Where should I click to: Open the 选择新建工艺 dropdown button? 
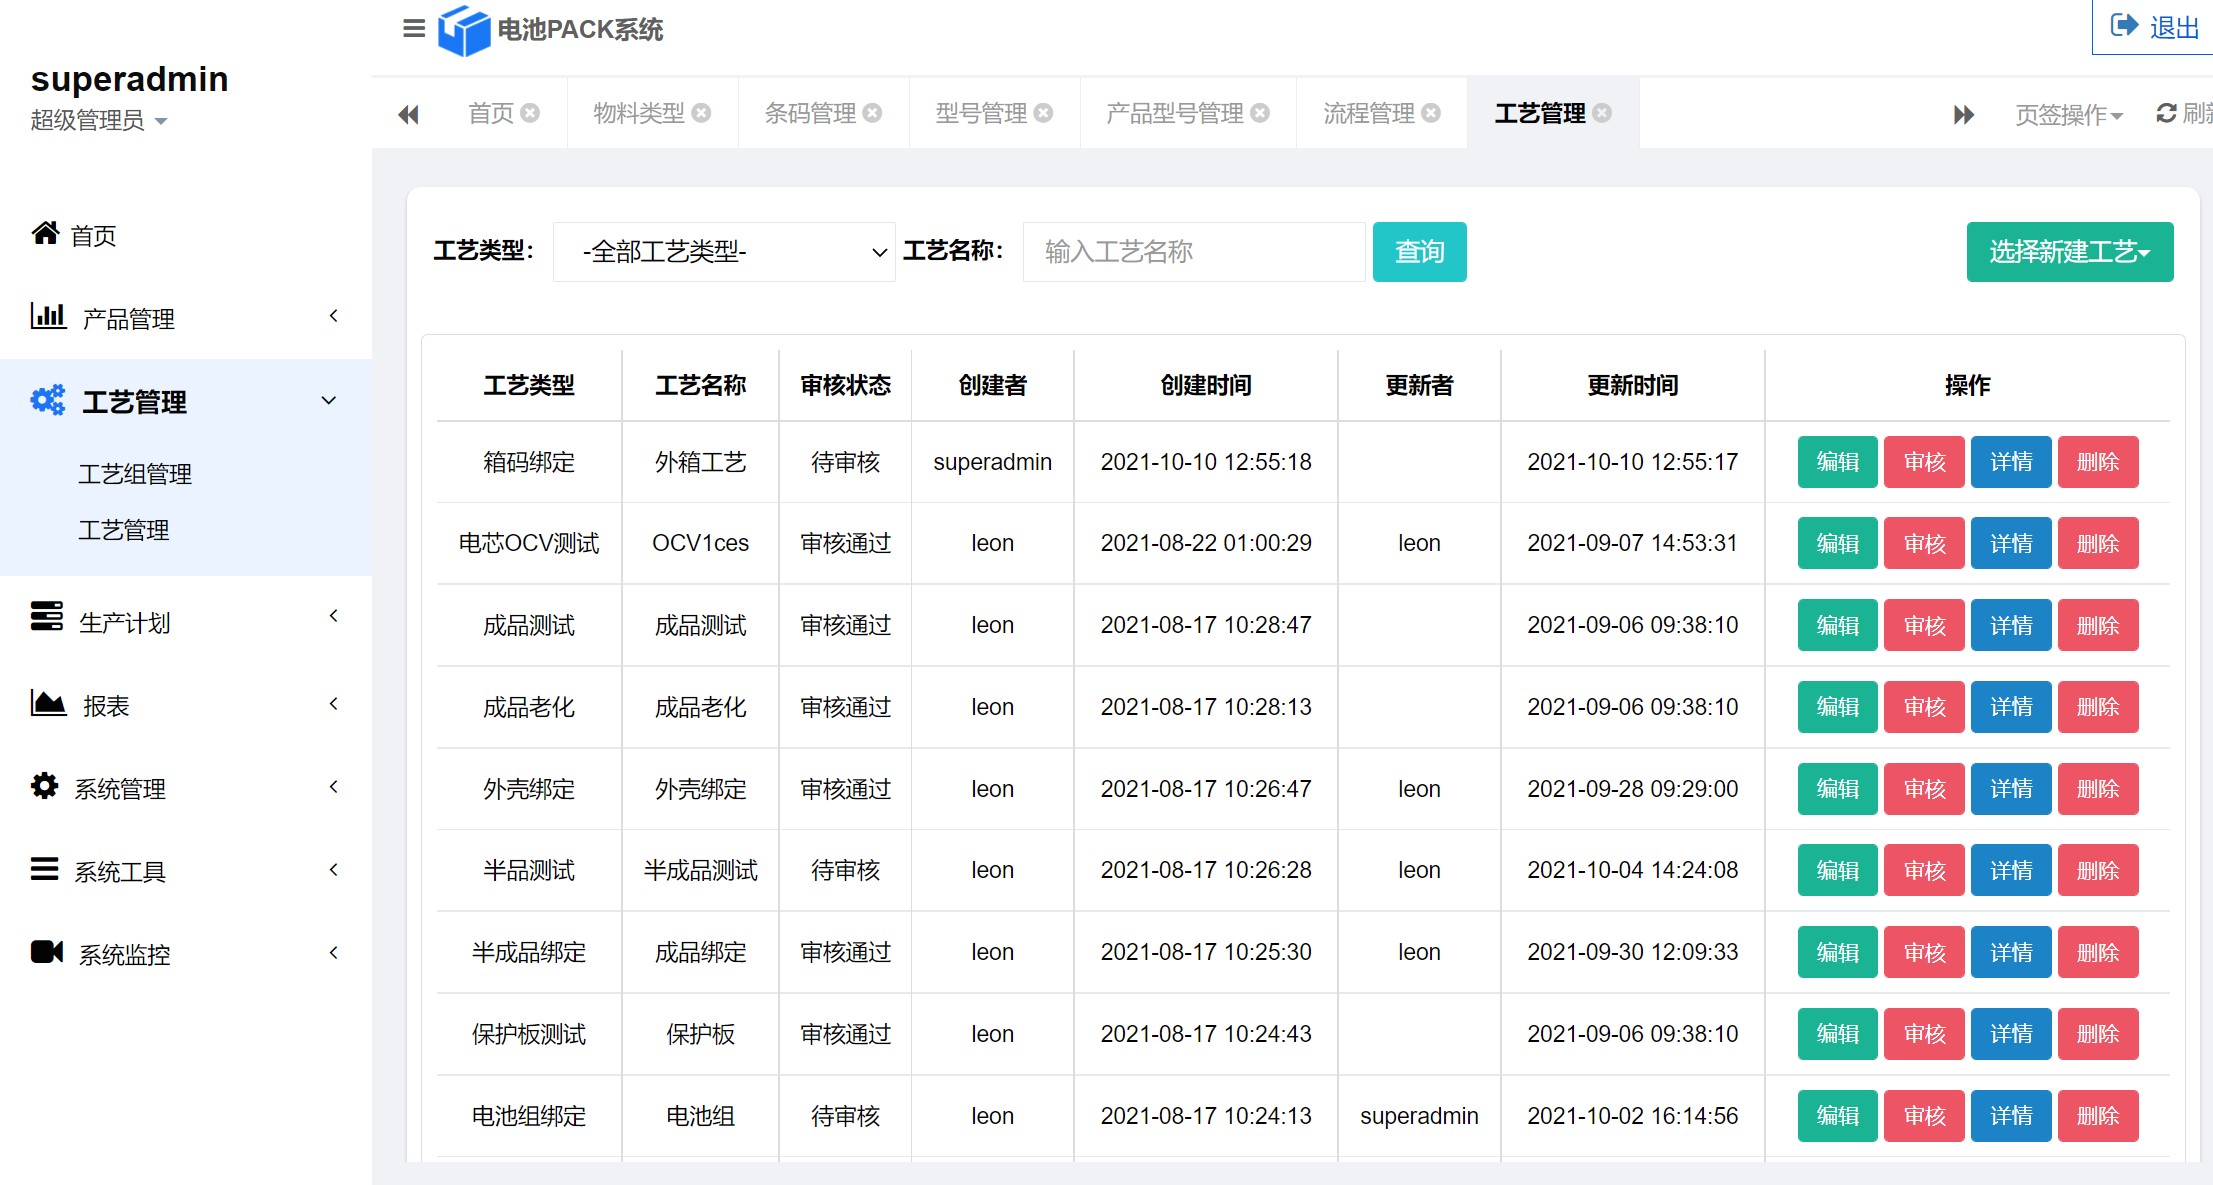coord(2069,252)
